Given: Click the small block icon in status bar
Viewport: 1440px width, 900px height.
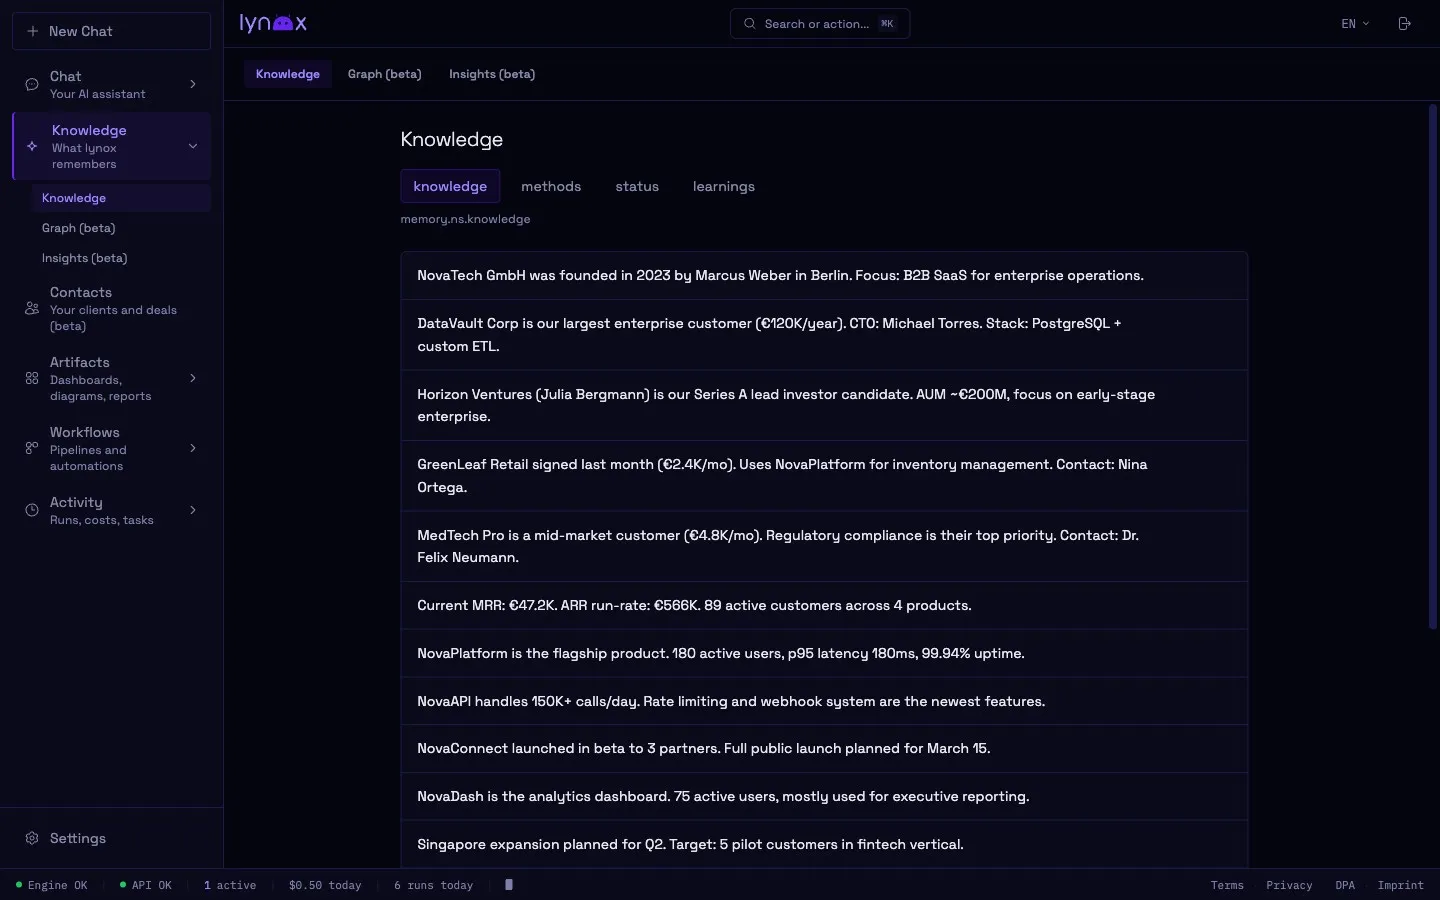Looking at the screenshot, I should tap(509, 885).
